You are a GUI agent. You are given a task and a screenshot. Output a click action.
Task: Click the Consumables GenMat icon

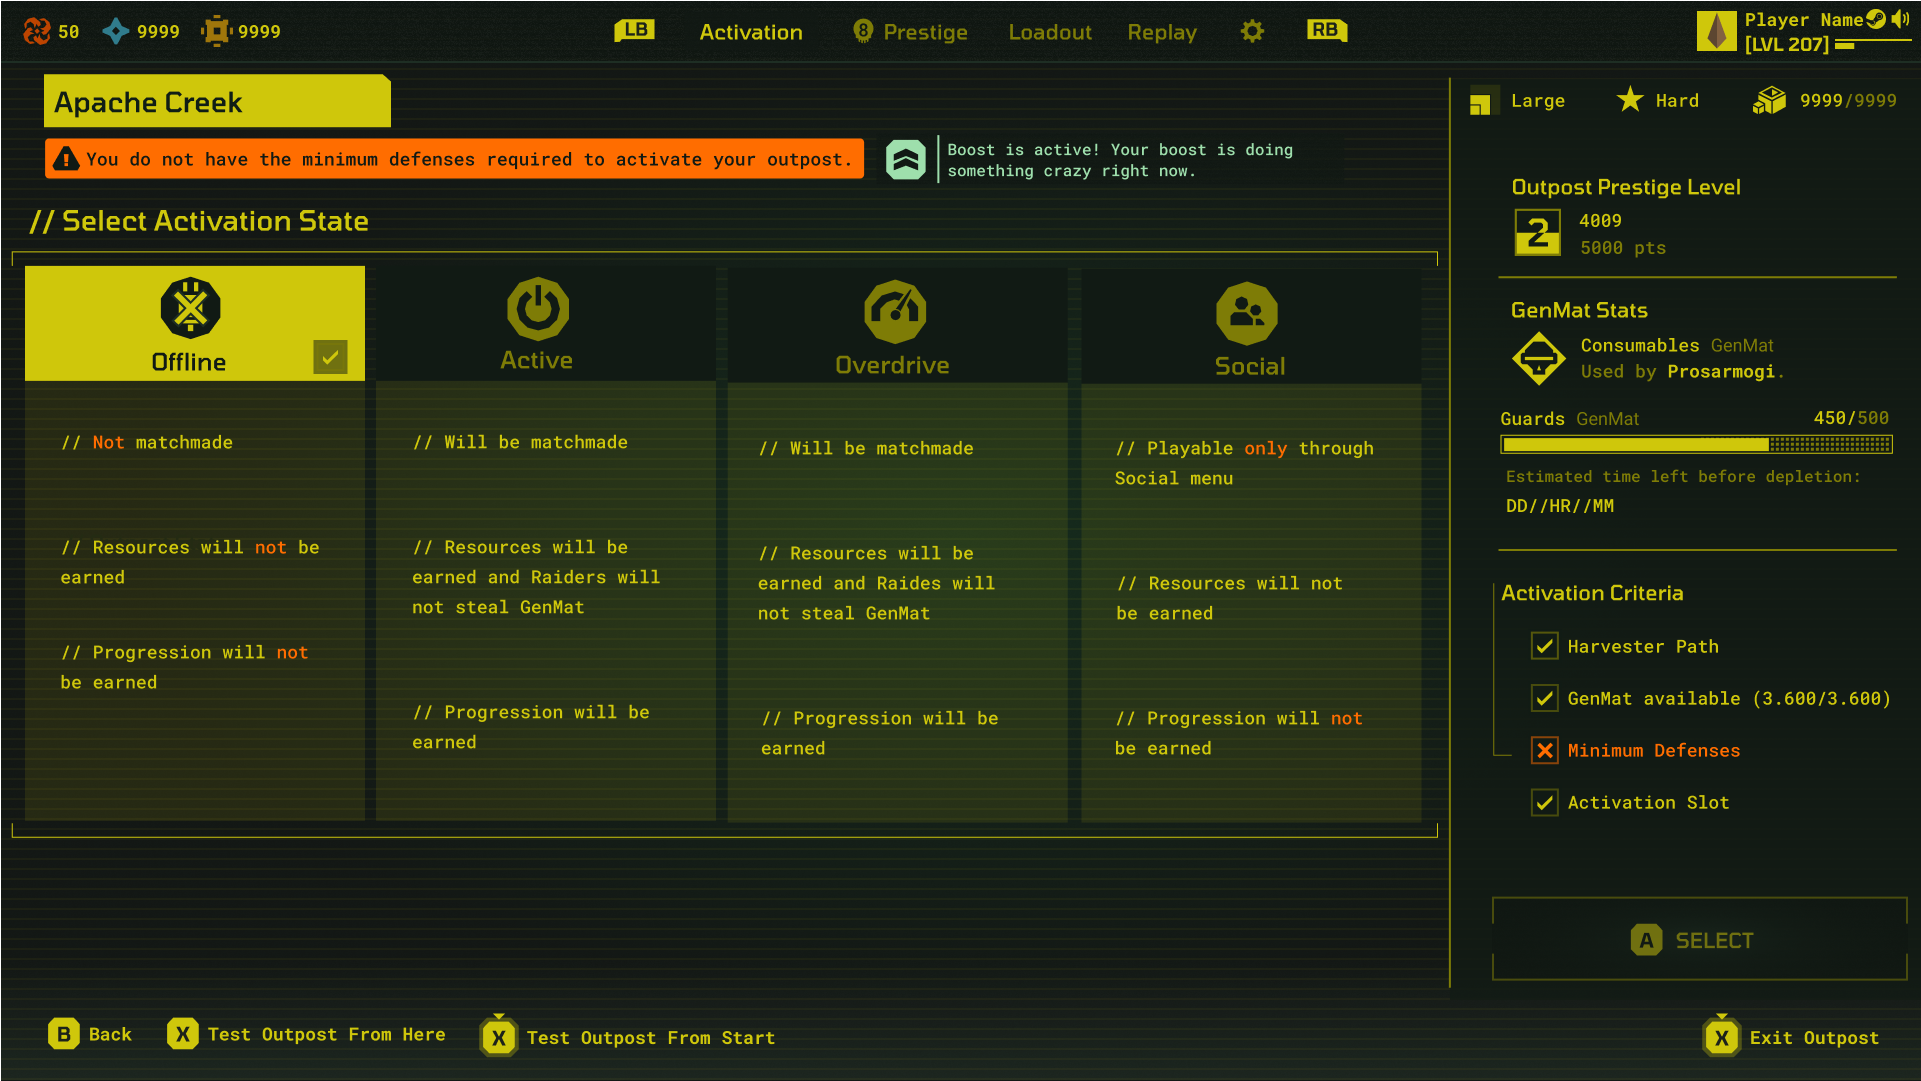(1538, 358)
